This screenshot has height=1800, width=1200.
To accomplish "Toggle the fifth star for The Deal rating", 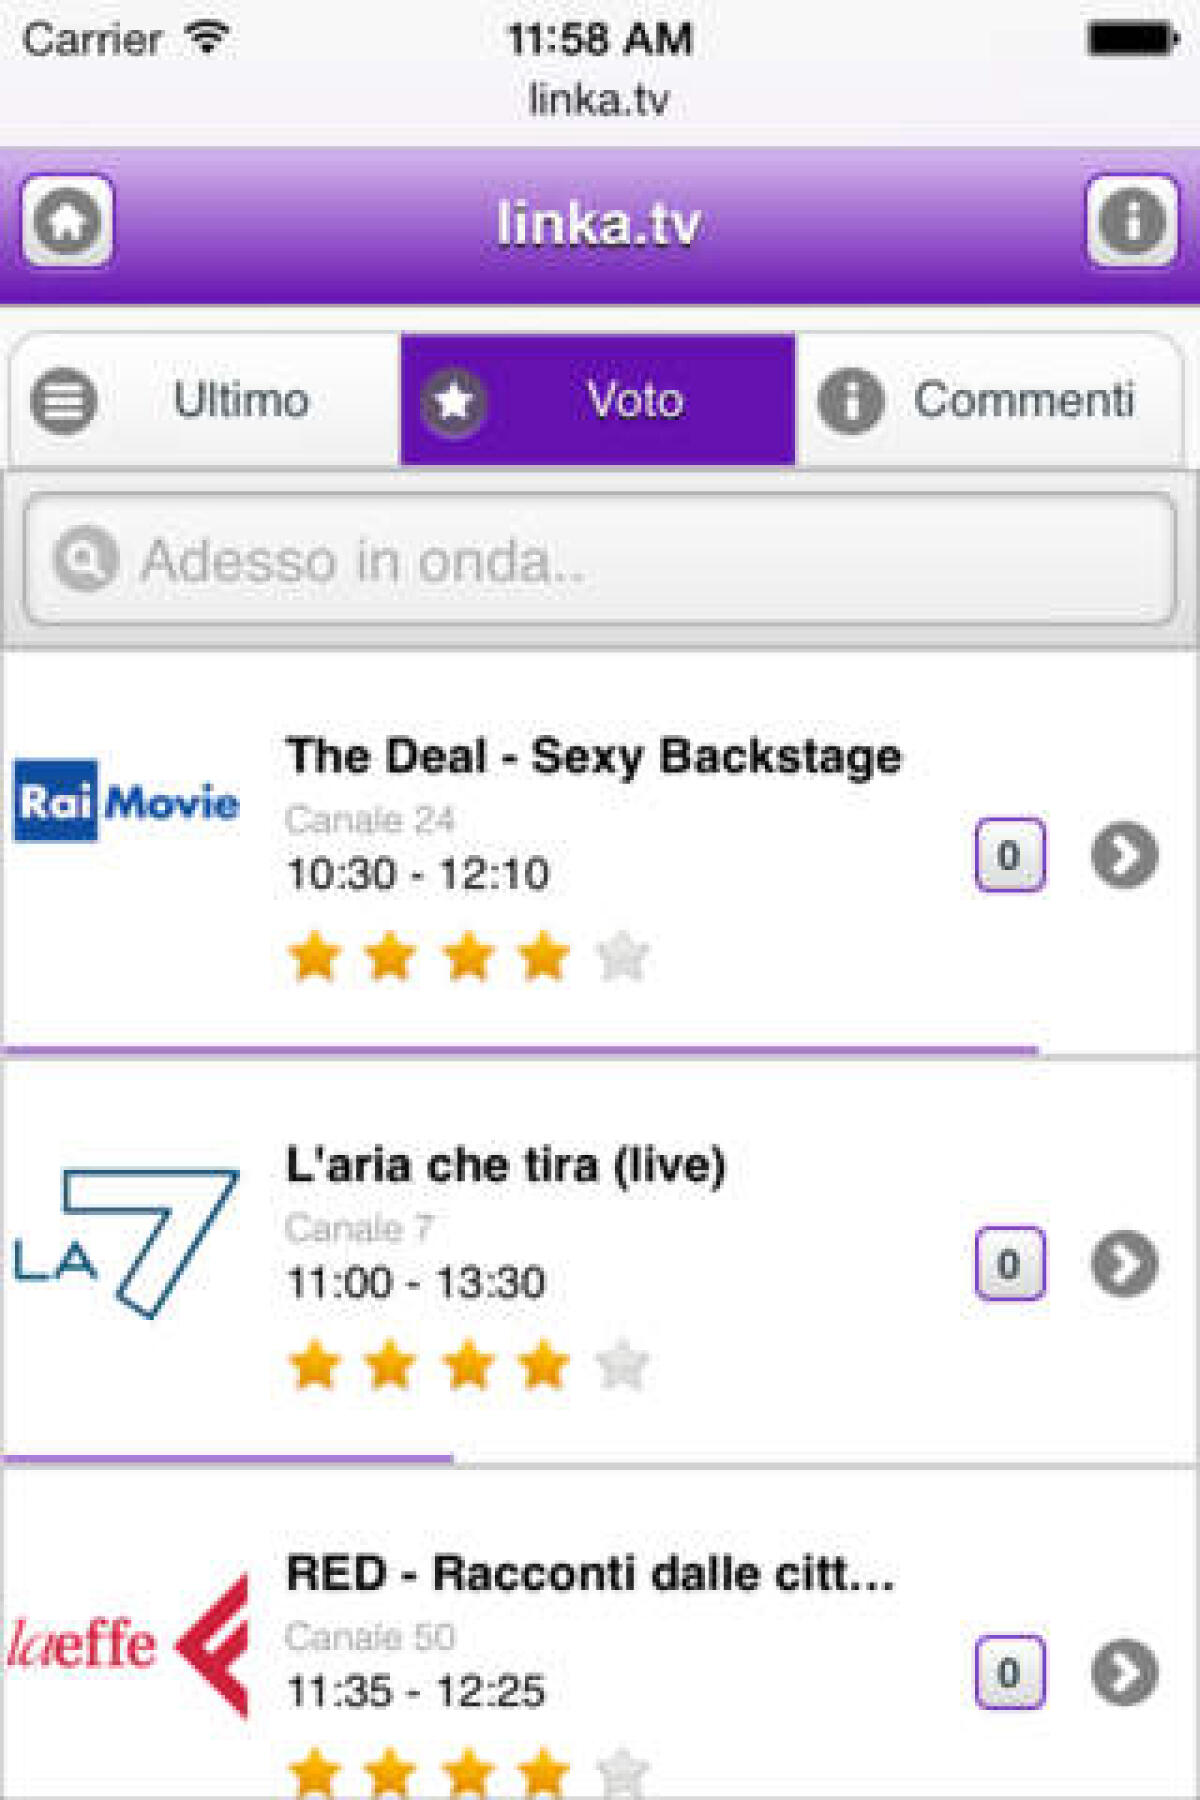I will click(620, 958).
